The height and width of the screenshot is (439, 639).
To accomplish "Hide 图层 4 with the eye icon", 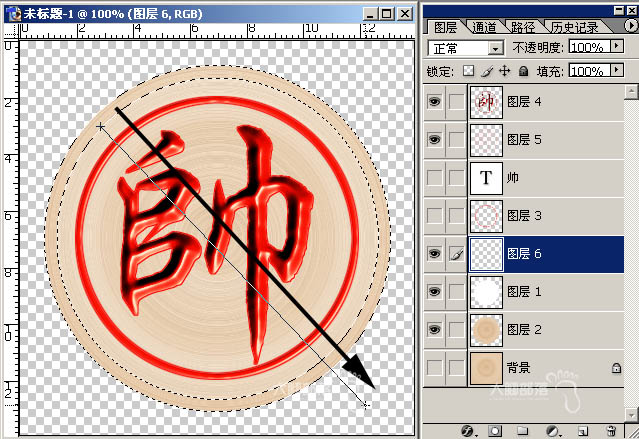I will pyautogui.click(x=434, y=101).
